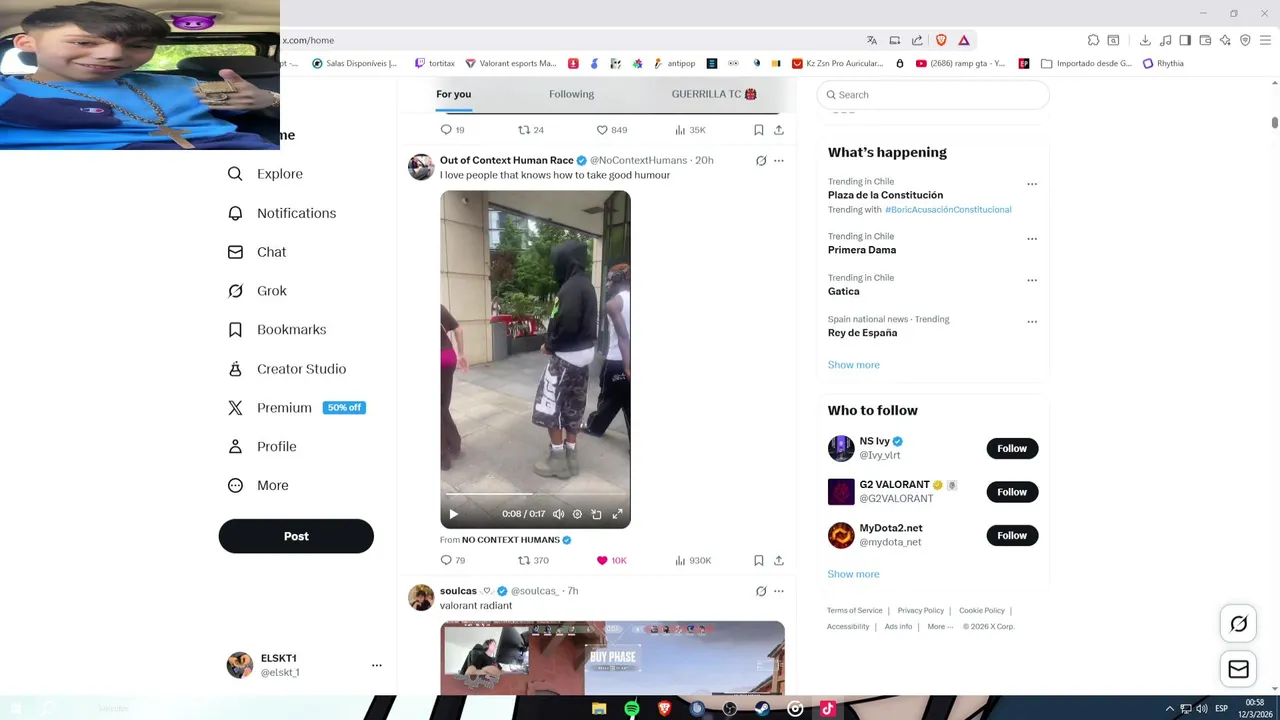The width and height of the screenshot is (1280, 720).
Task: Click the Brave Shields icon in address bar
Action: [x=941, y=40]
